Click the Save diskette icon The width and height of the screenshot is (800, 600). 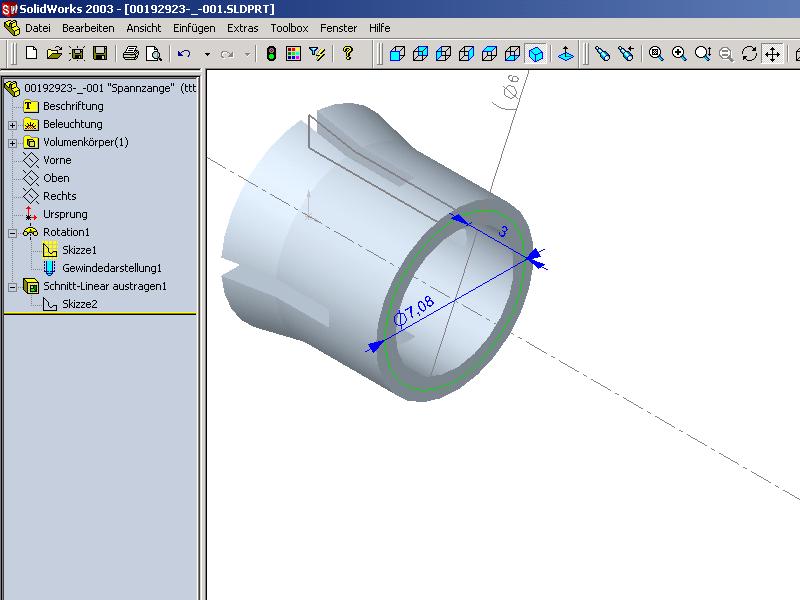point(100,53)
